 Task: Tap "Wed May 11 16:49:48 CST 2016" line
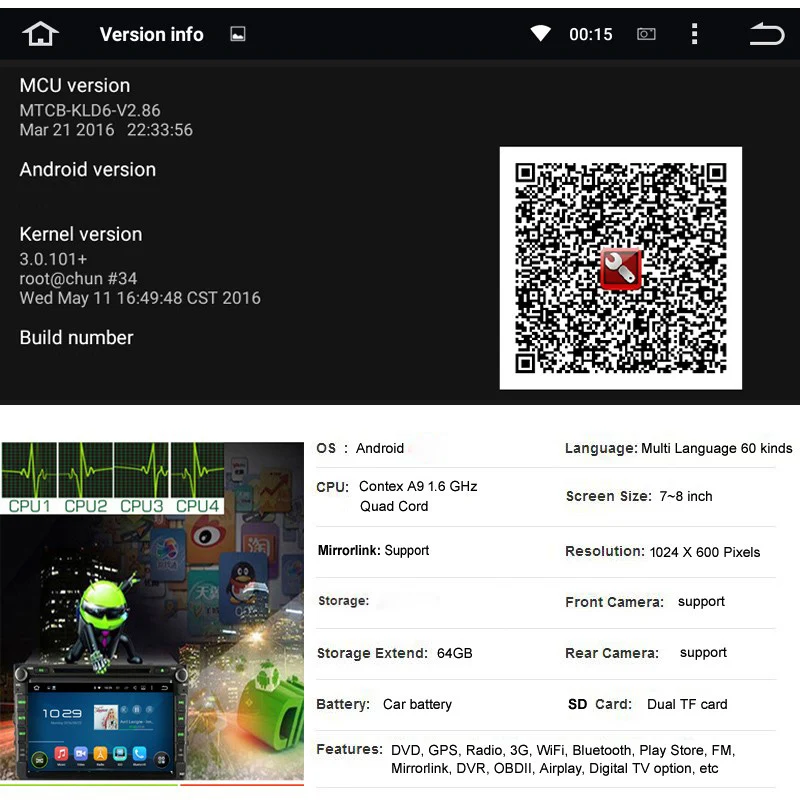[x=140, y=298]
